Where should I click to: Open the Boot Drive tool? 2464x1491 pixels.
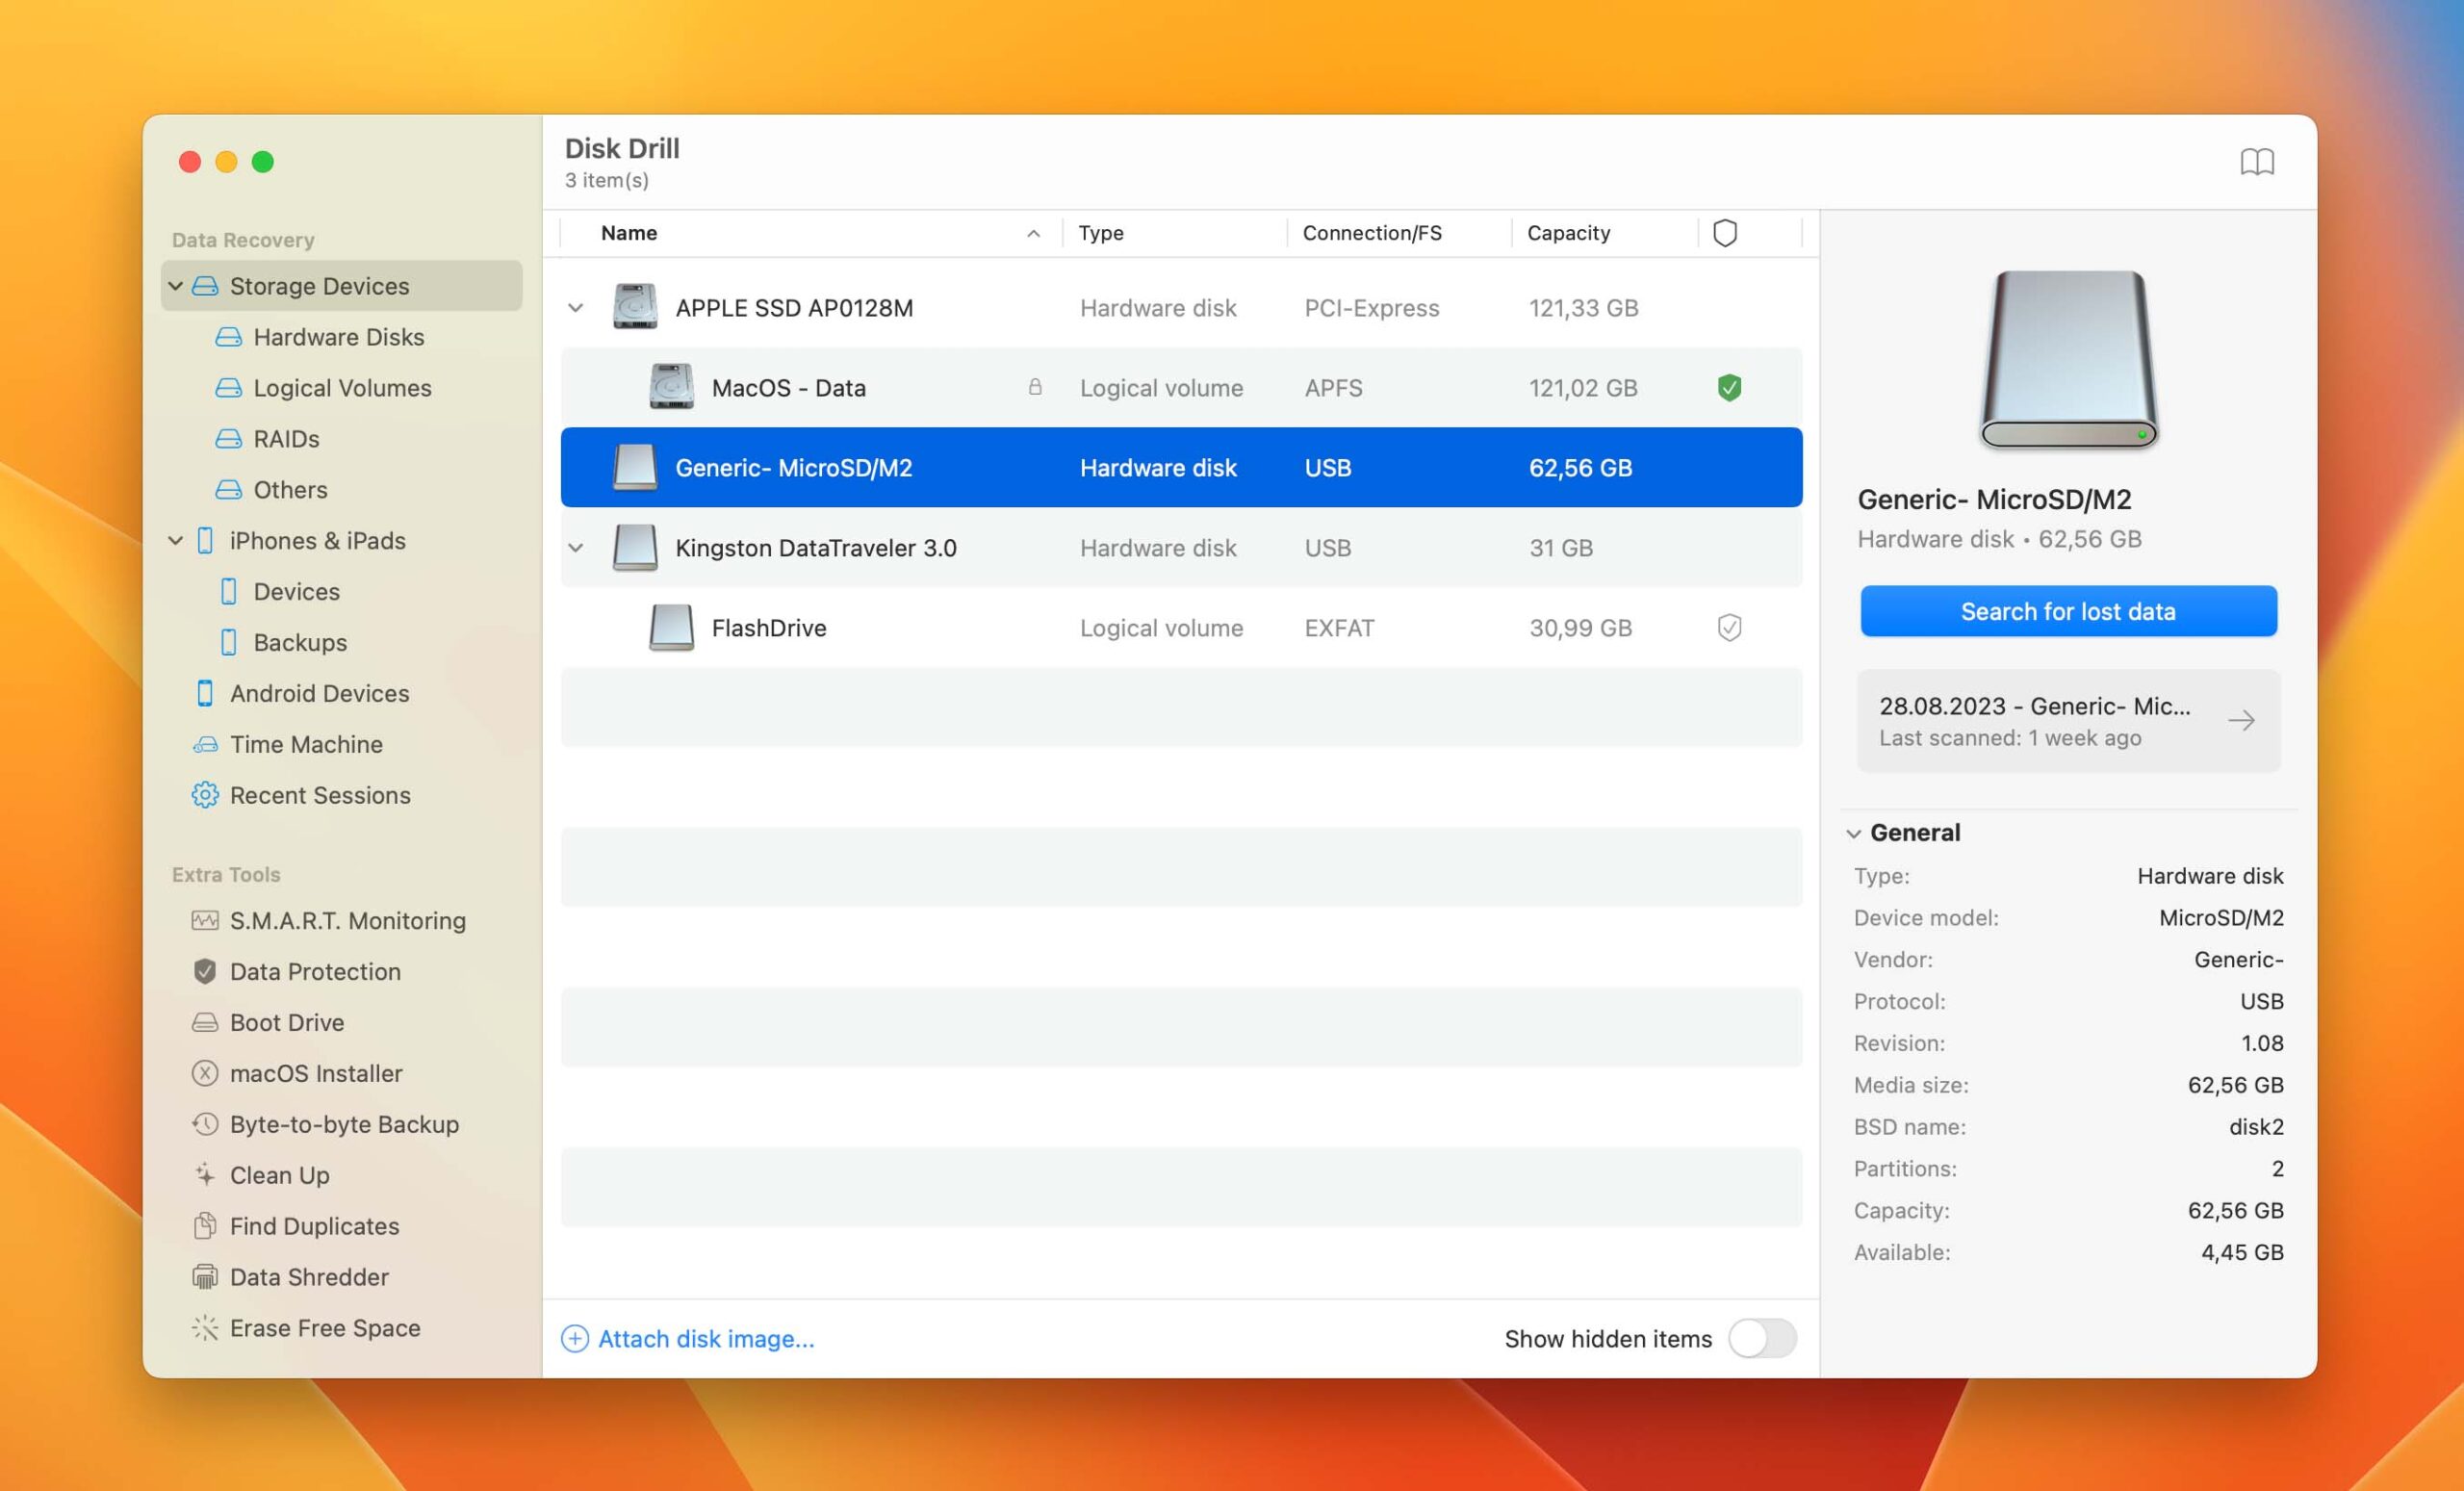287,1021
